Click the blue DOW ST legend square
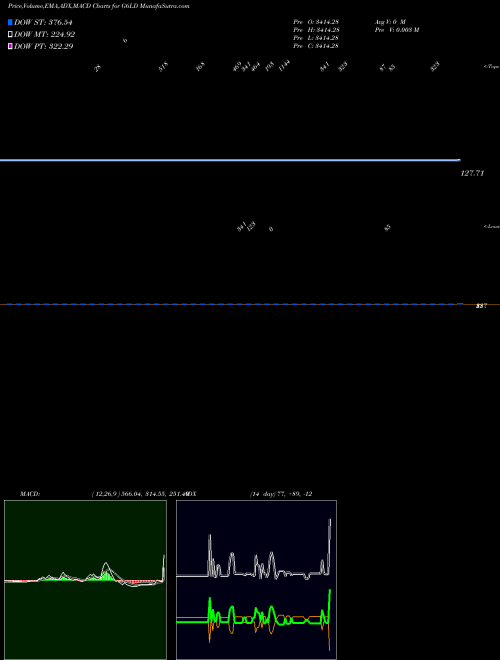Screen dimensions: 500x660 pos(10,22)
